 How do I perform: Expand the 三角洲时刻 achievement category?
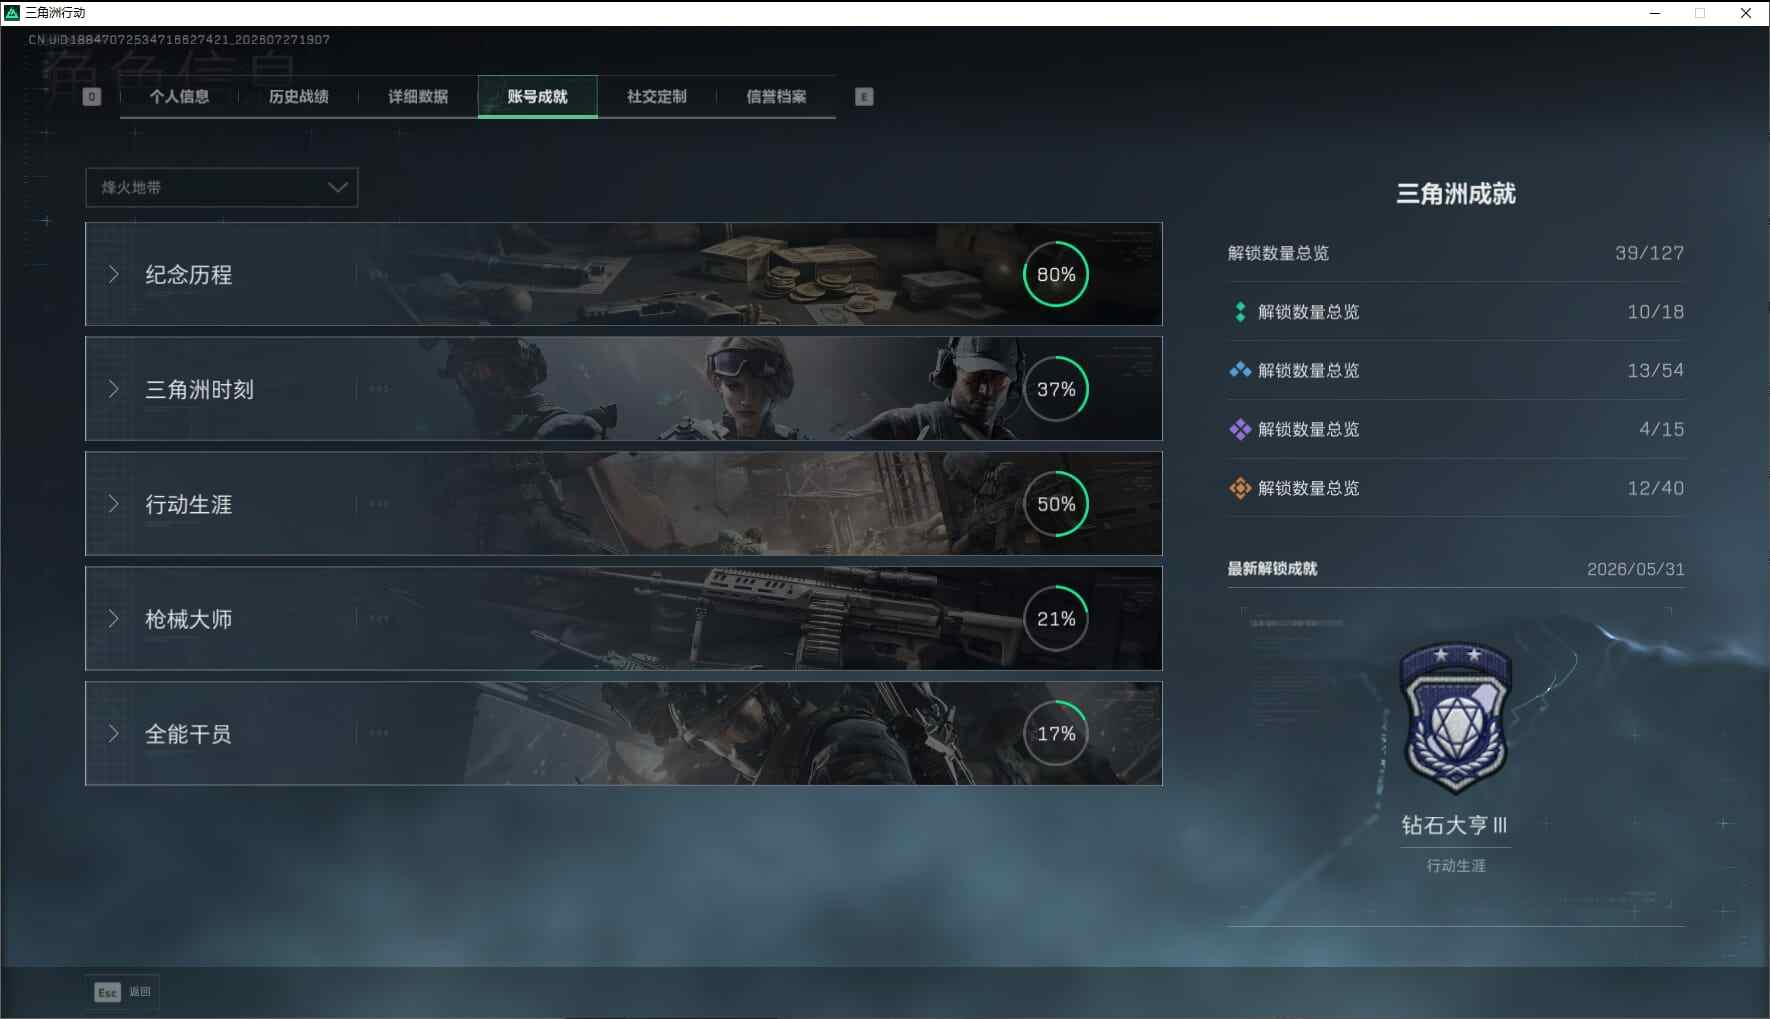coord(623,389)
